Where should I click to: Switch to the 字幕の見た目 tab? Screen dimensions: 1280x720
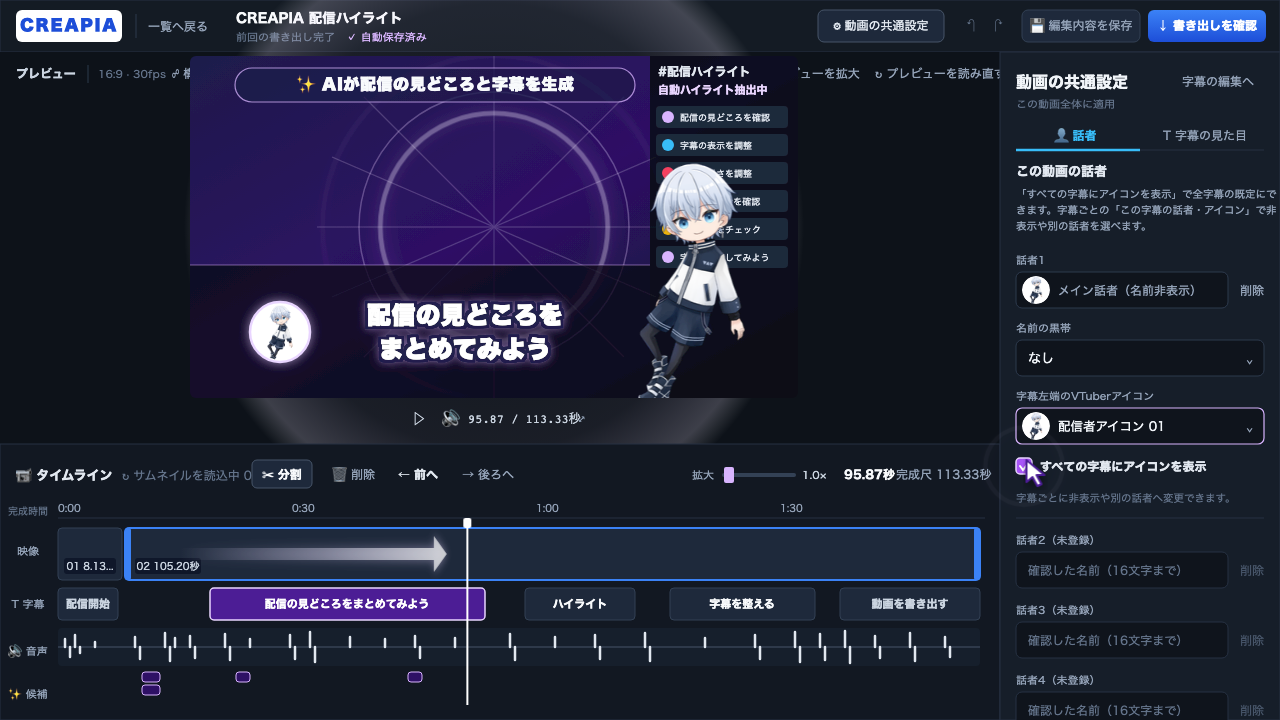[x=1204, y=135]
